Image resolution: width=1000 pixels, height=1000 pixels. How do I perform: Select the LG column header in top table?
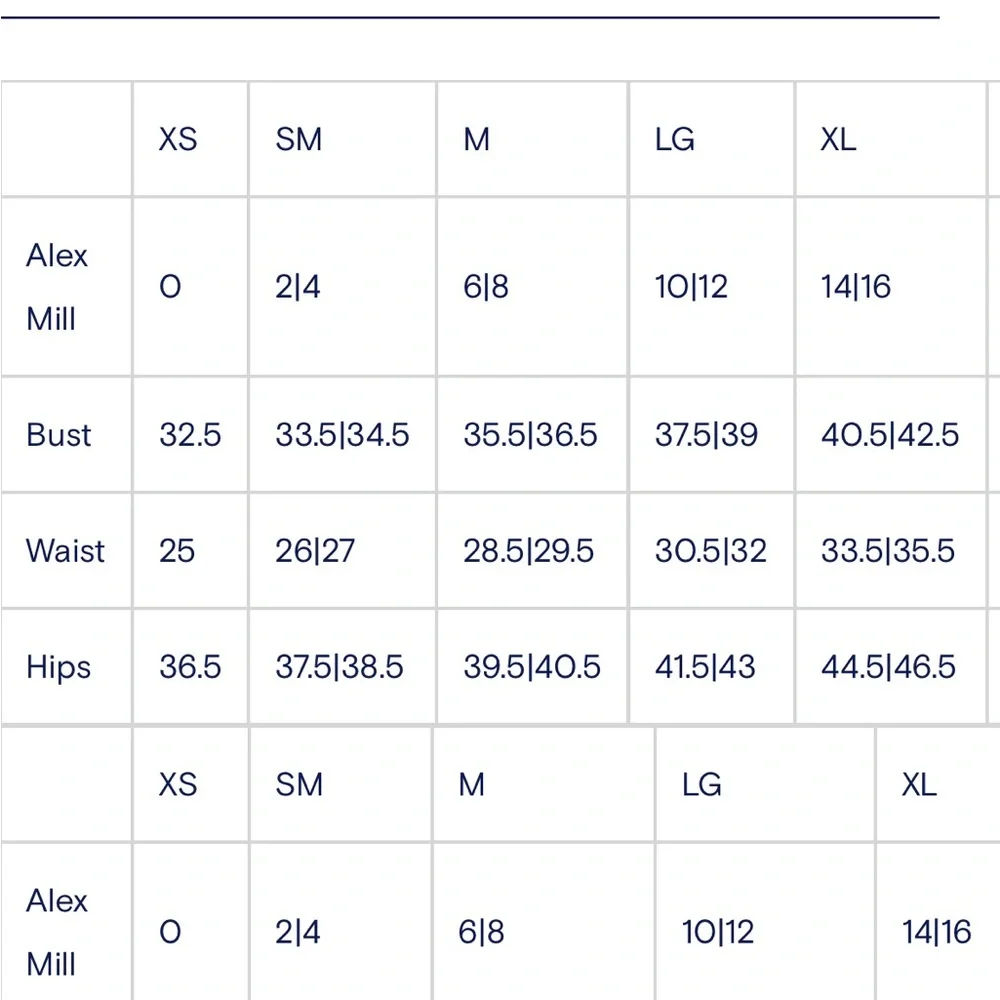(x=712, y=139)
